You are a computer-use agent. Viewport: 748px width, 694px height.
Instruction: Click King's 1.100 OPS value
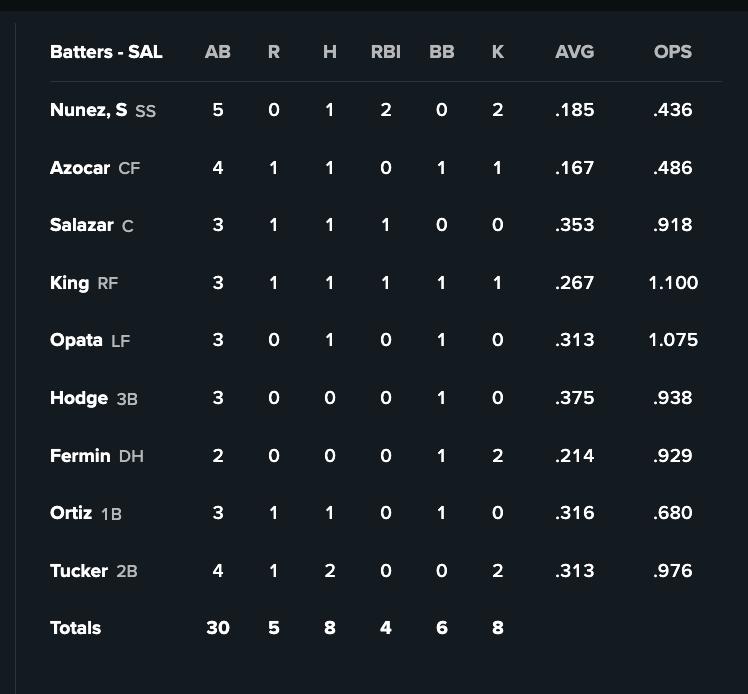[672, 283]
